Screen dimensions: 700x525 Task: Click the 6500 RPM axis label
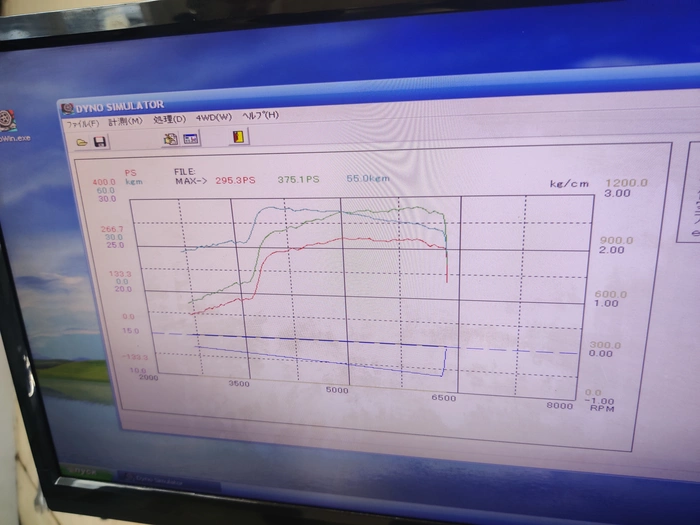pyautogui.click(x=444, y=397)
